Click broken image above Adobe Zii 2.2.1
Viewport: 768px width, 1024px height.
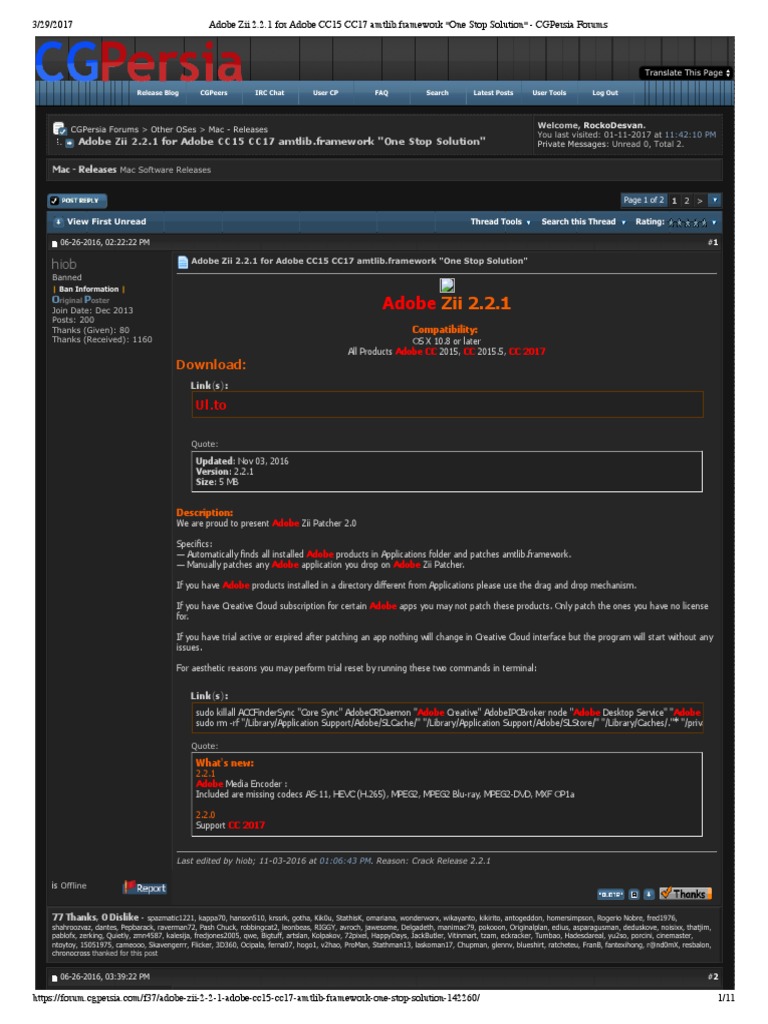(447, 285)
